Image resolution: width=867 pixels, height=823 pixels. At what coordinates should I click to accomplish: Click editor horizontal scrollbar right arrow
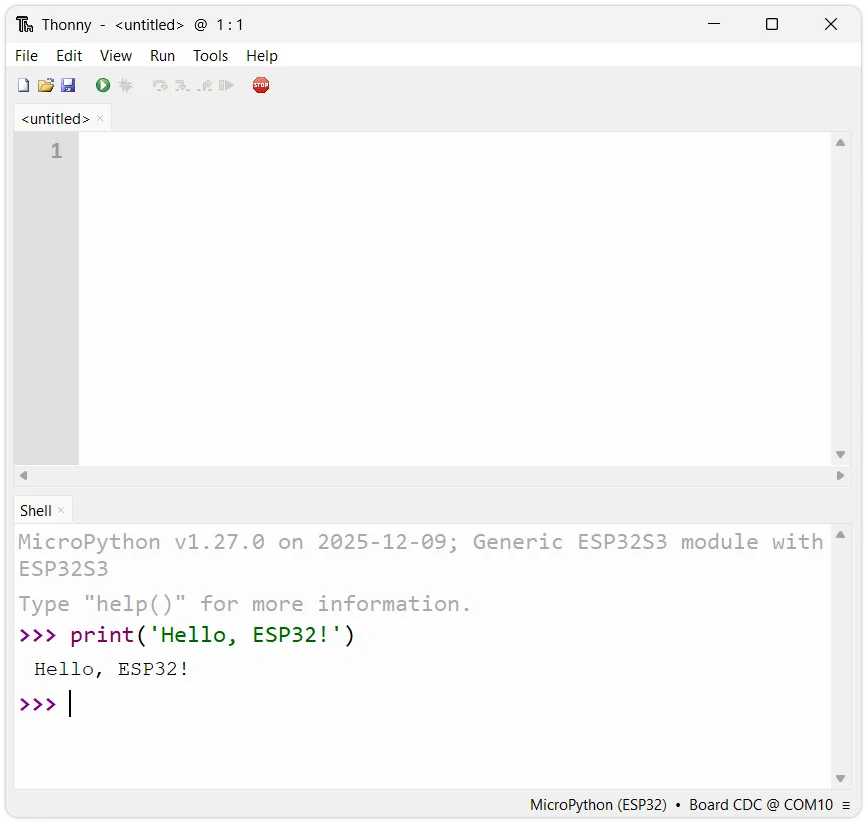tap(840, 476)
